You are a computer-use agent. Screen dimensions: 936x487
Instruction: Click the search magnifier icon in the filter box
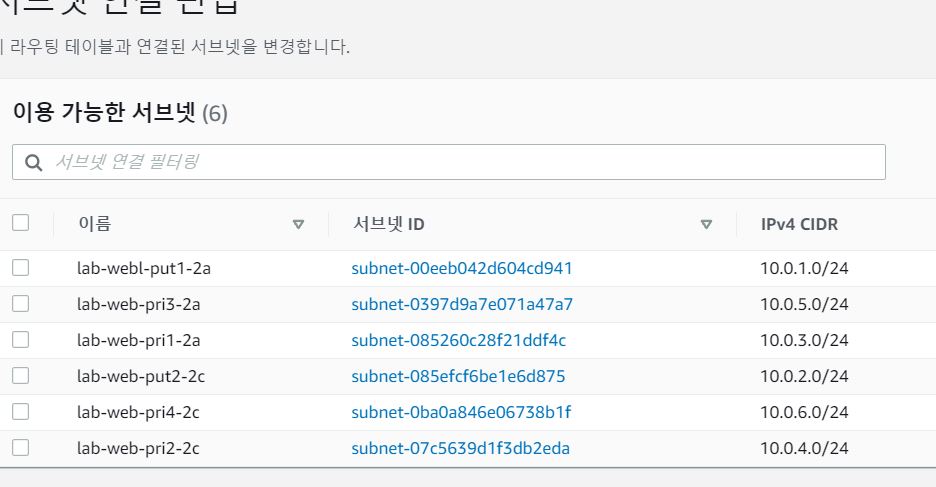(x=33, y=162)
